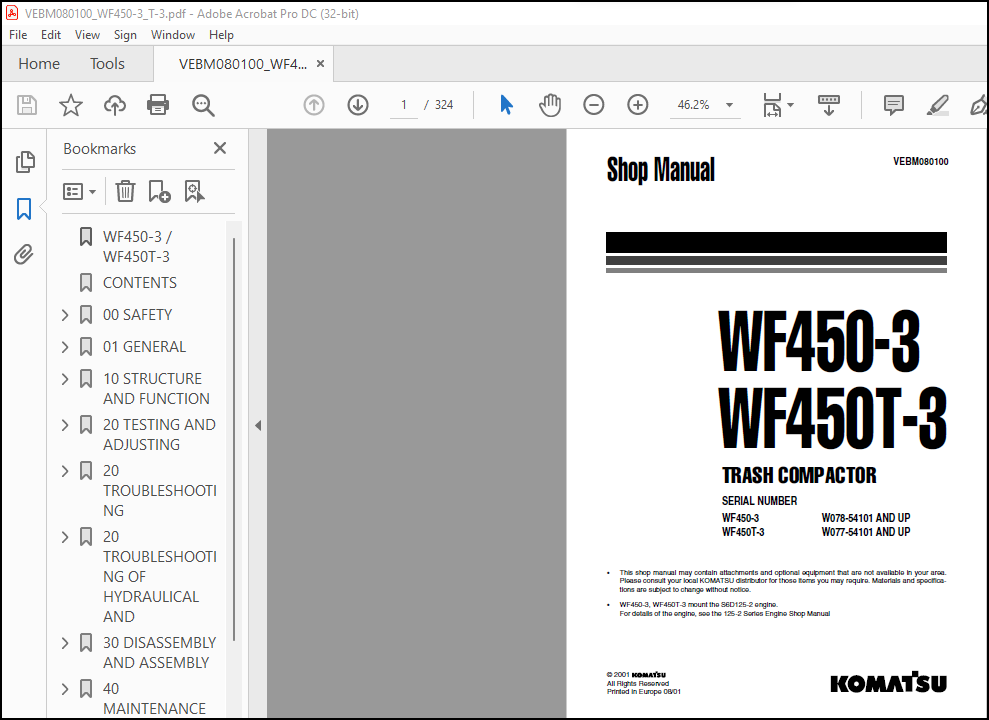Zoom out with the minus icon
The height and width of the screenshot is (720, 989).
pos(594,105)
